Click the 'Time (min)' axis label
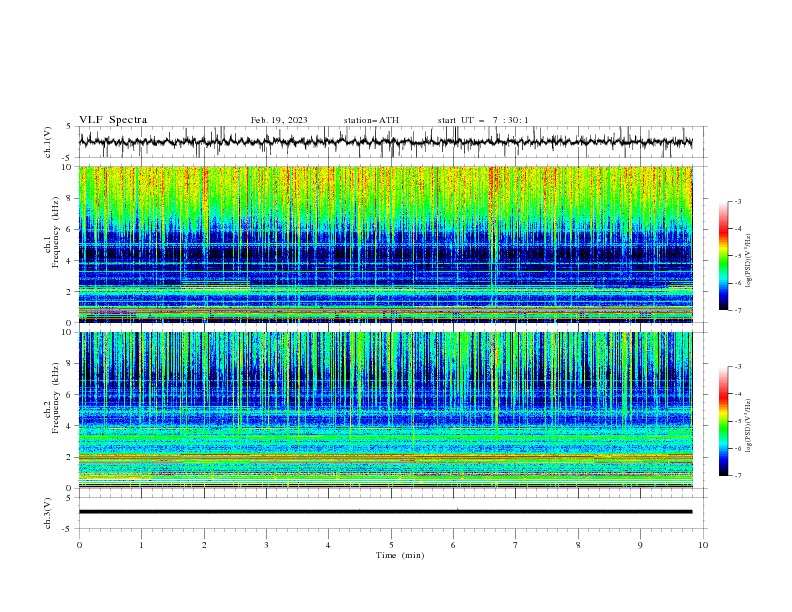Image resolution: width=792 pixels, height=612 pixels. click(x=400, y=555)
